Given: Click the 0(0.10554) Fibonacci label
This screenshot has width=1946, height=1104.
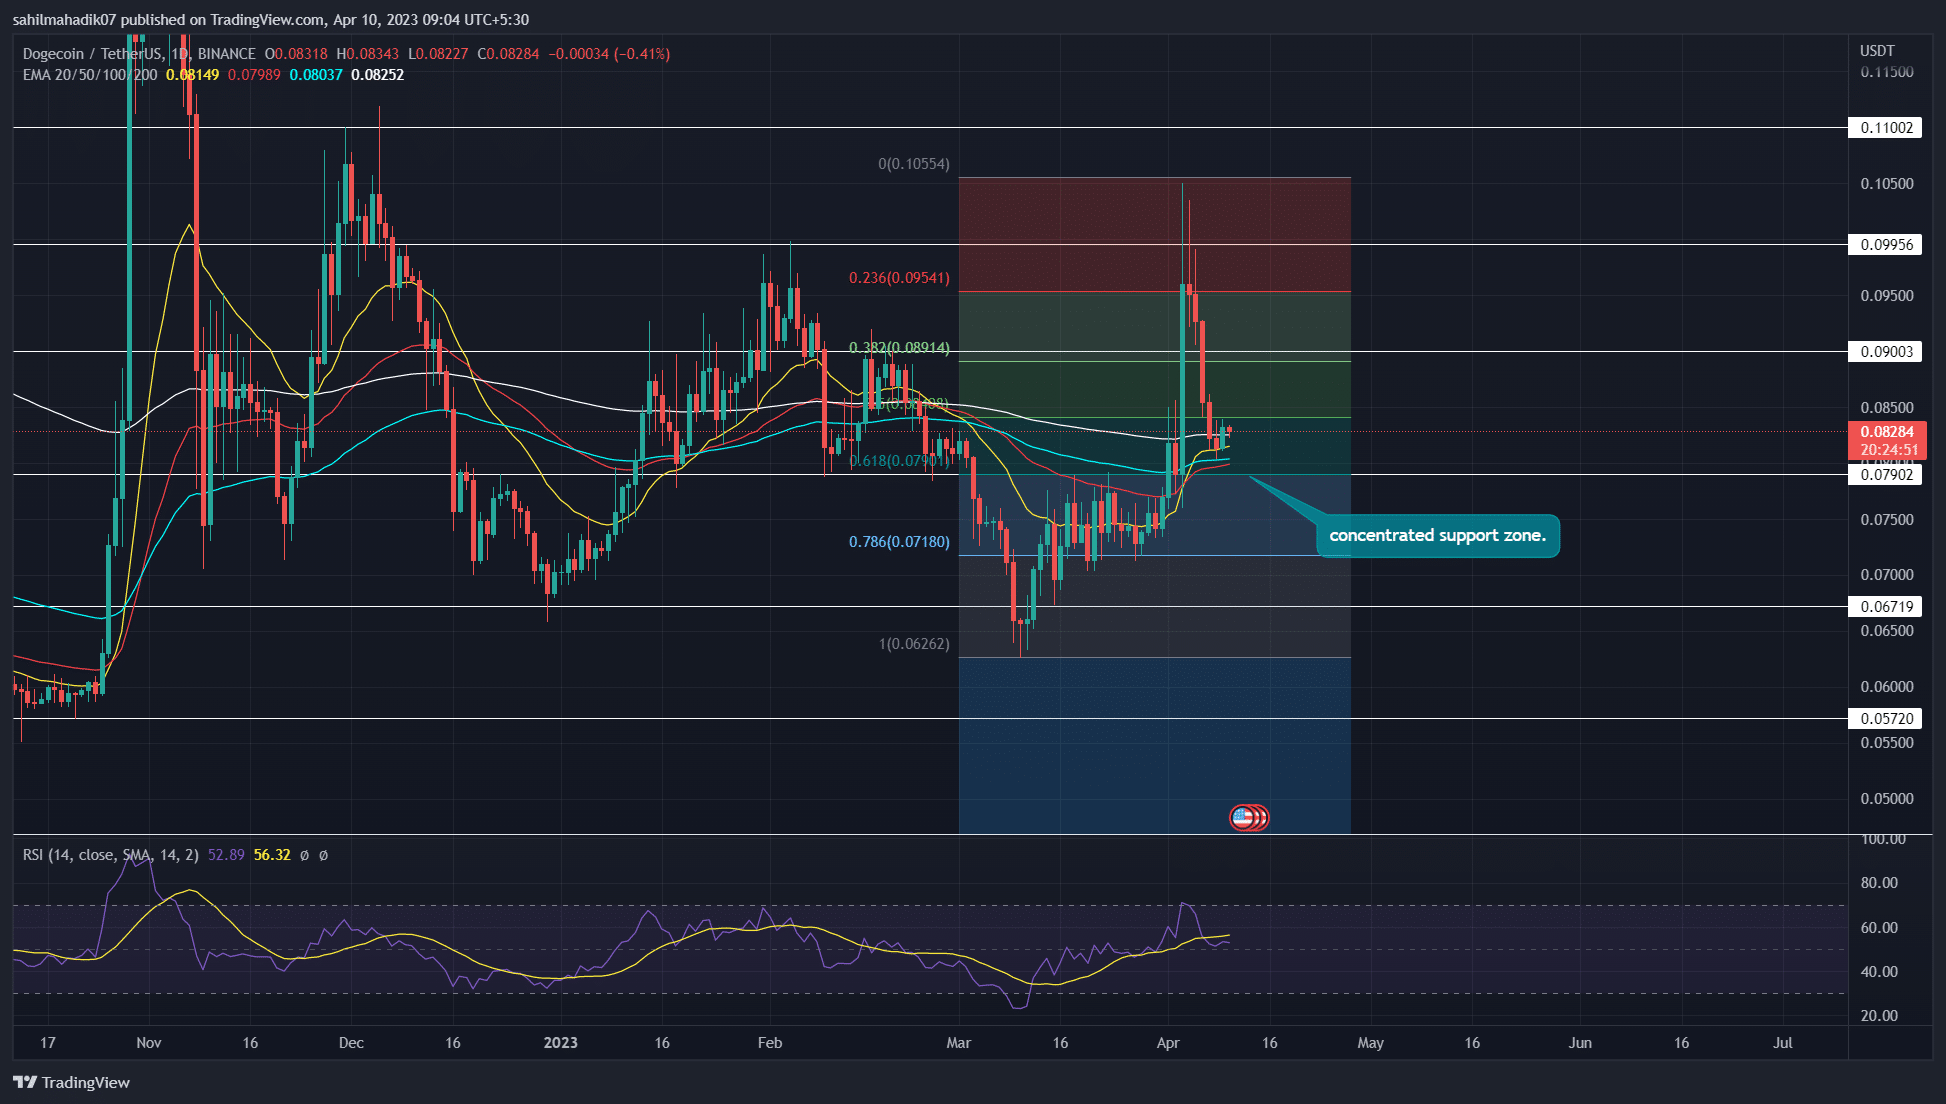Looking at the screenshot, I should [x=914, y=164].
